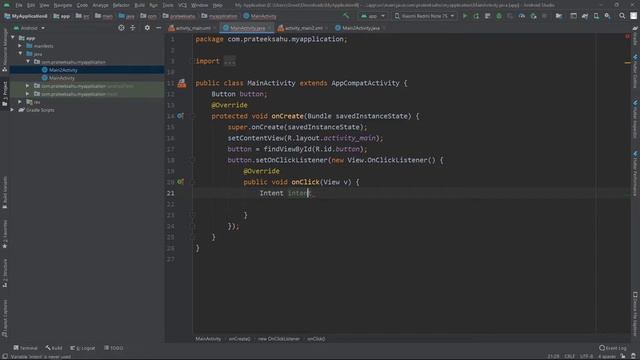This screenshot has width=640, height=360.
Task: Open the app run configuration dropdown
Action: [373, 16]
